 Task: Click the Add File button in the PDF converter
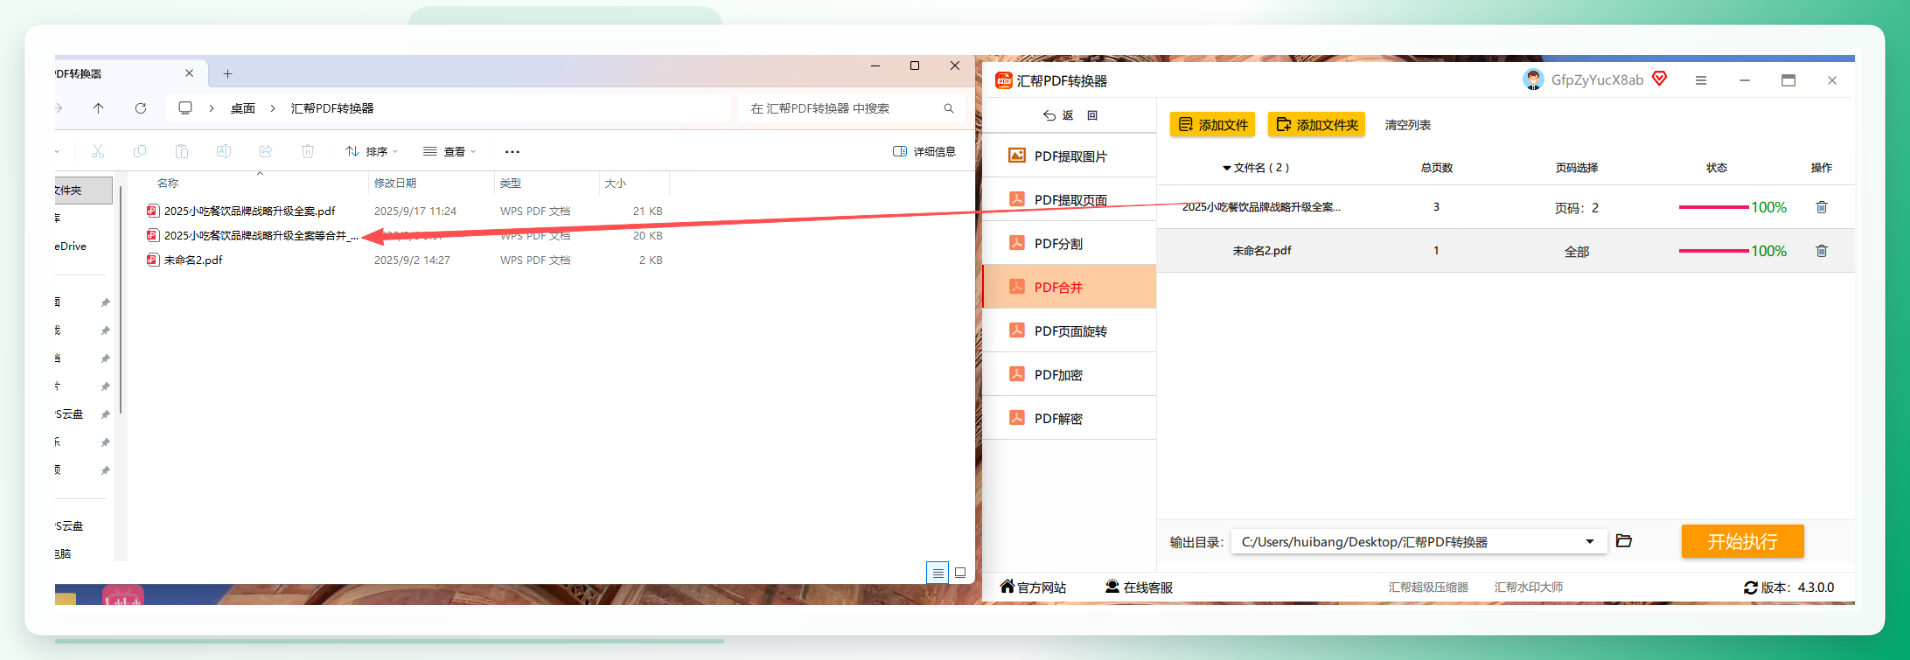[1213, 125]
